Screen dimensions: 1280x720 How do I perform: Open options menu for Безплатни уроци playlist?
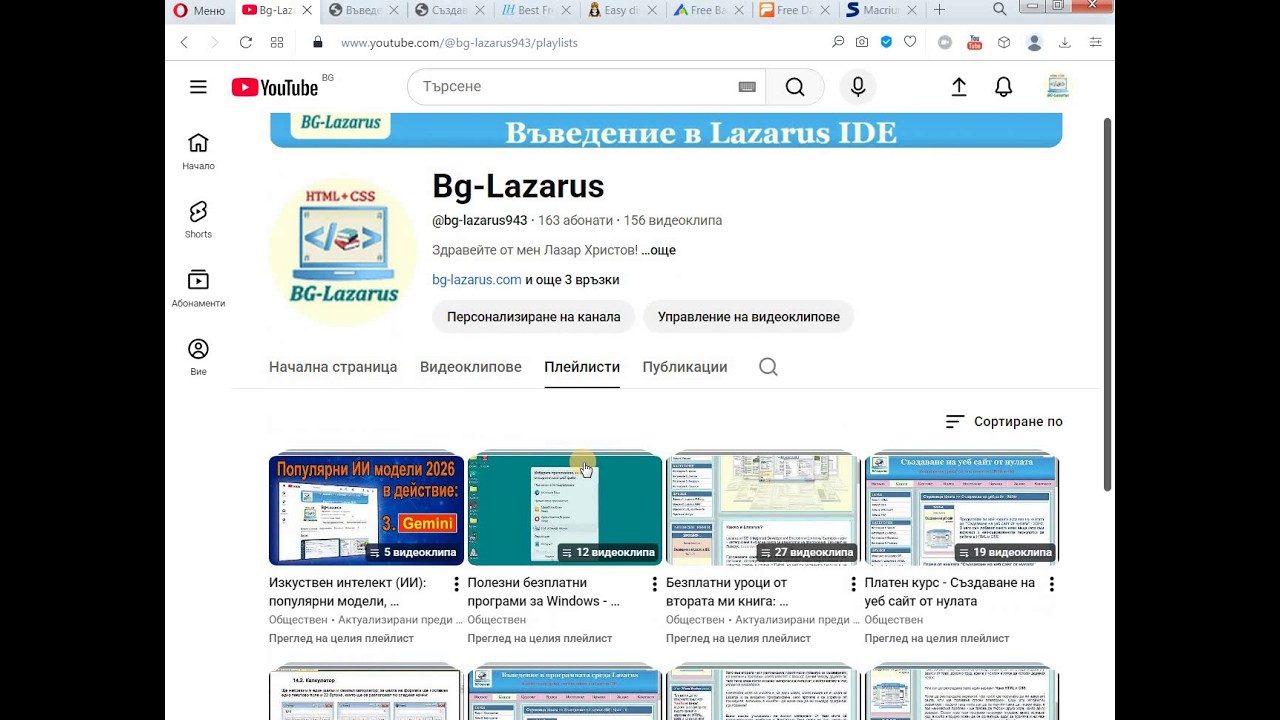tap(853, 584)
